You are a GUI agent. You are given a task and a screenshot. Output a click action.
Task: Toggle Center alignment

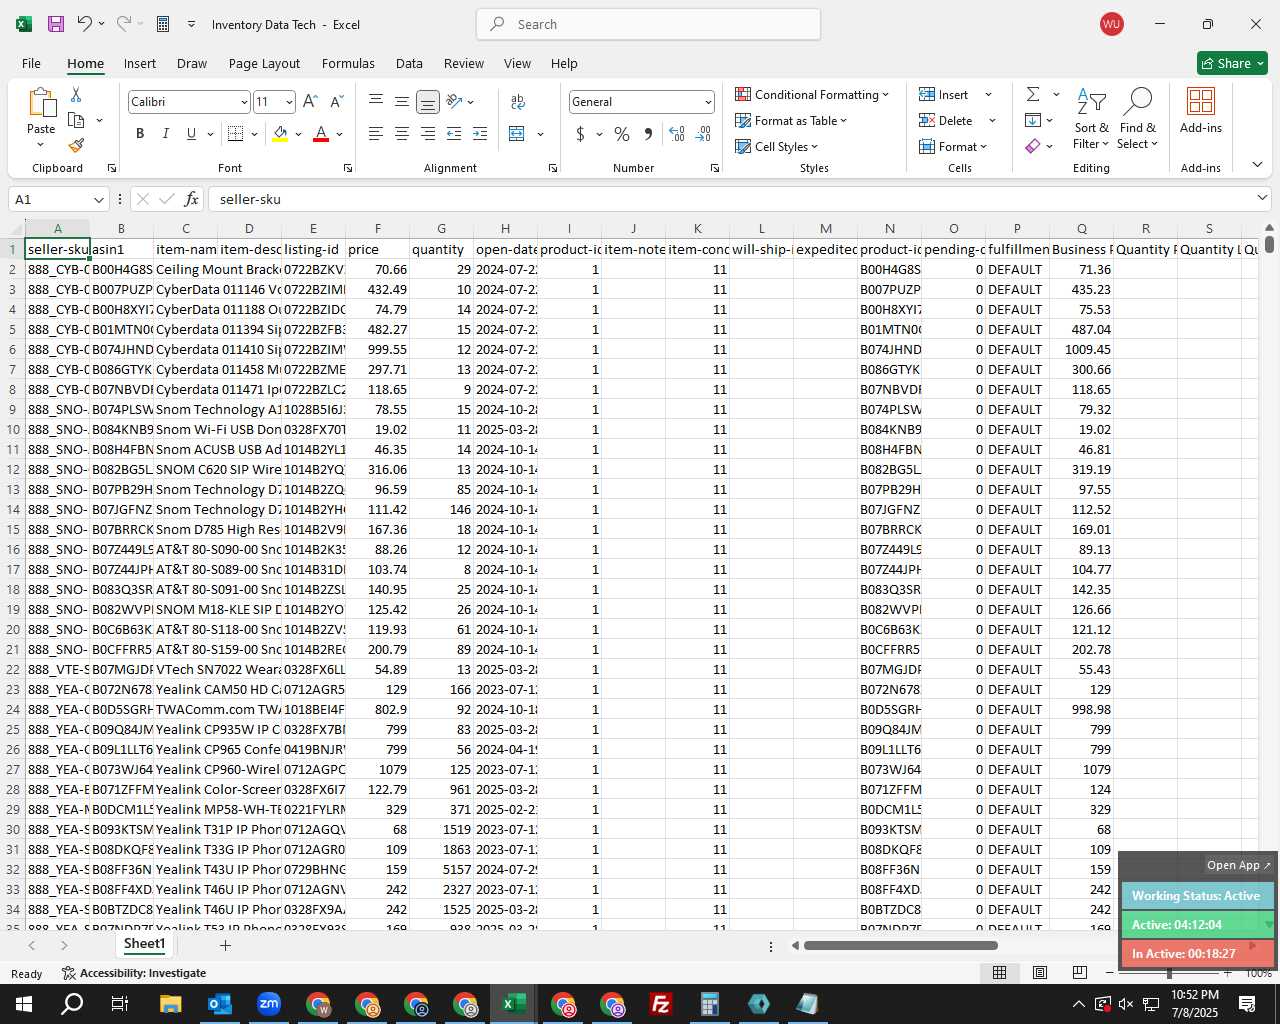point(402,134)
